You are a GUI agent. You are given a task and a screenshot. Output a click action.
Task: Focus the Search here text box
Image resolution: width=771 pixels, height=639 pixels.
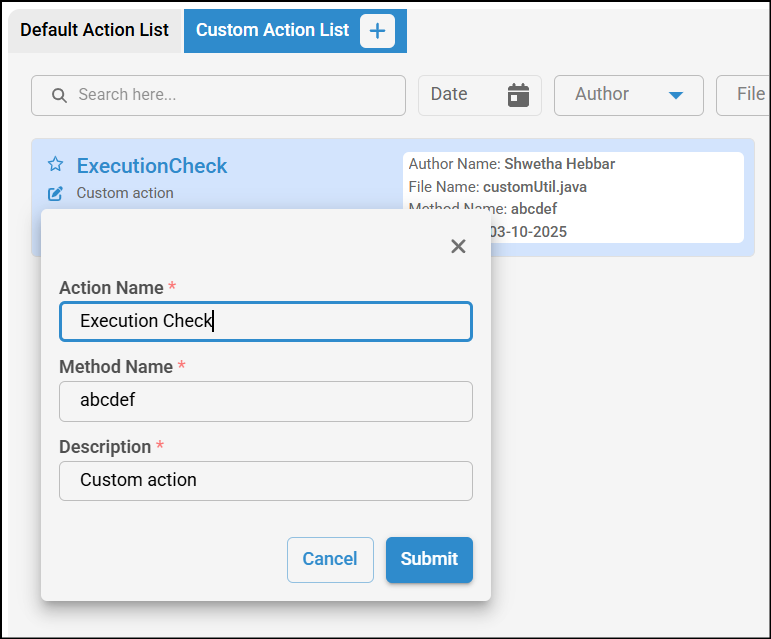click(230, 95)
